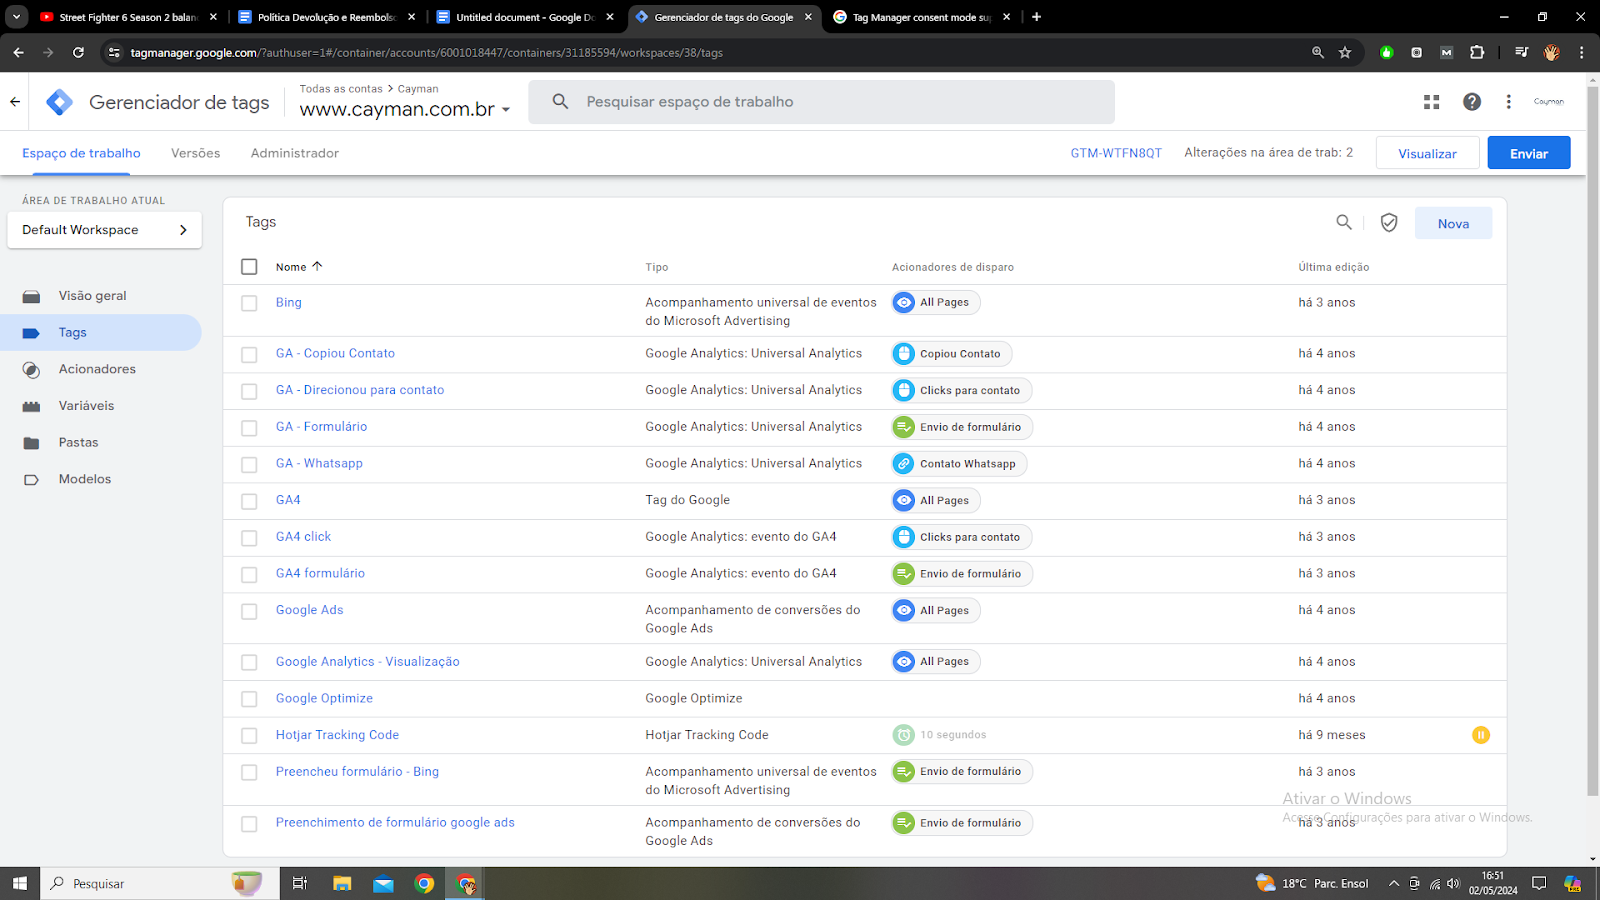Viewport: 1600px width, 900px height.
Task: Click the Chrome zoom magnifier icon
Action: coord(1318,53)
